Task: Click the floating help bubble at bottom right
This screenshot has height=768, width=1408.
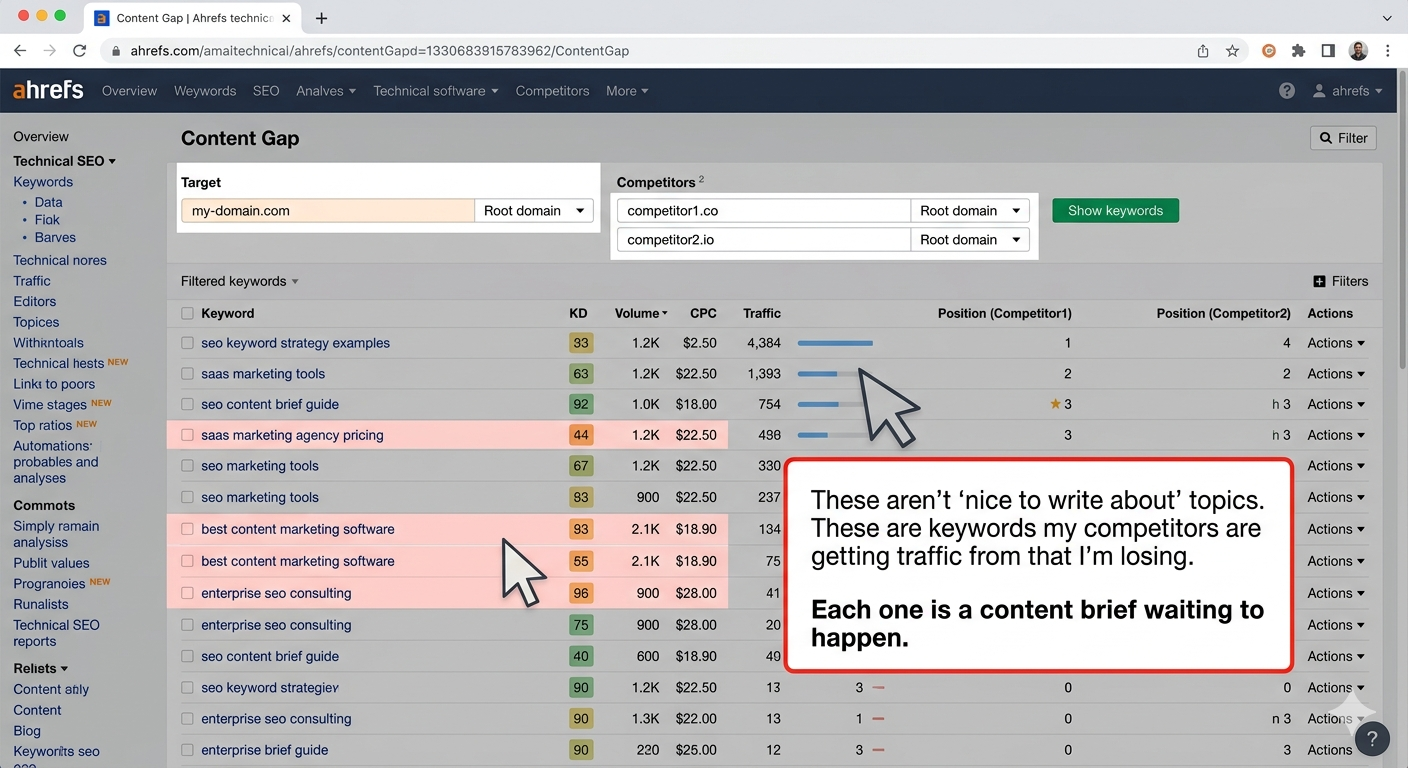Action: 1372,739
